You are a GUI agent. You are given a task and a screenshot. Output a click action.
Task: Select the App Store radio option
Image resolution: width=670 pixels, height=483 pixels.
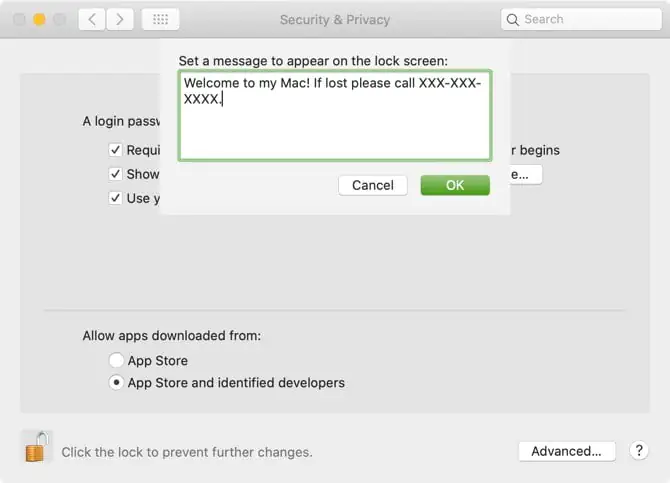tap(117, 360)
